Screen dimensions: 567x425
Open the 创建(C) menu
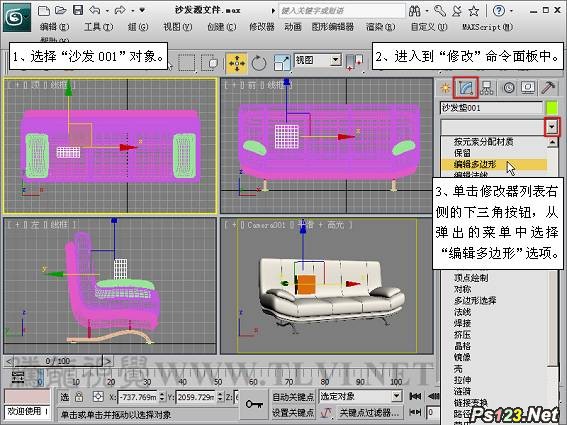[221, 27]
